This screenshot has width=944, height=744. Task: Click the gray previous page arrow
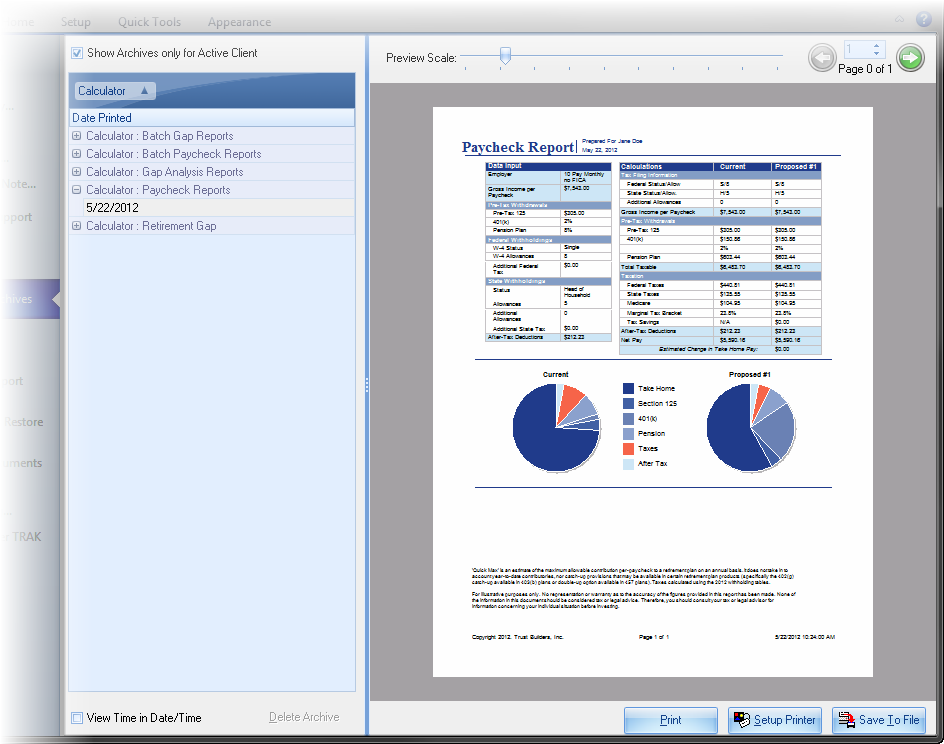(x=822, y=58)
